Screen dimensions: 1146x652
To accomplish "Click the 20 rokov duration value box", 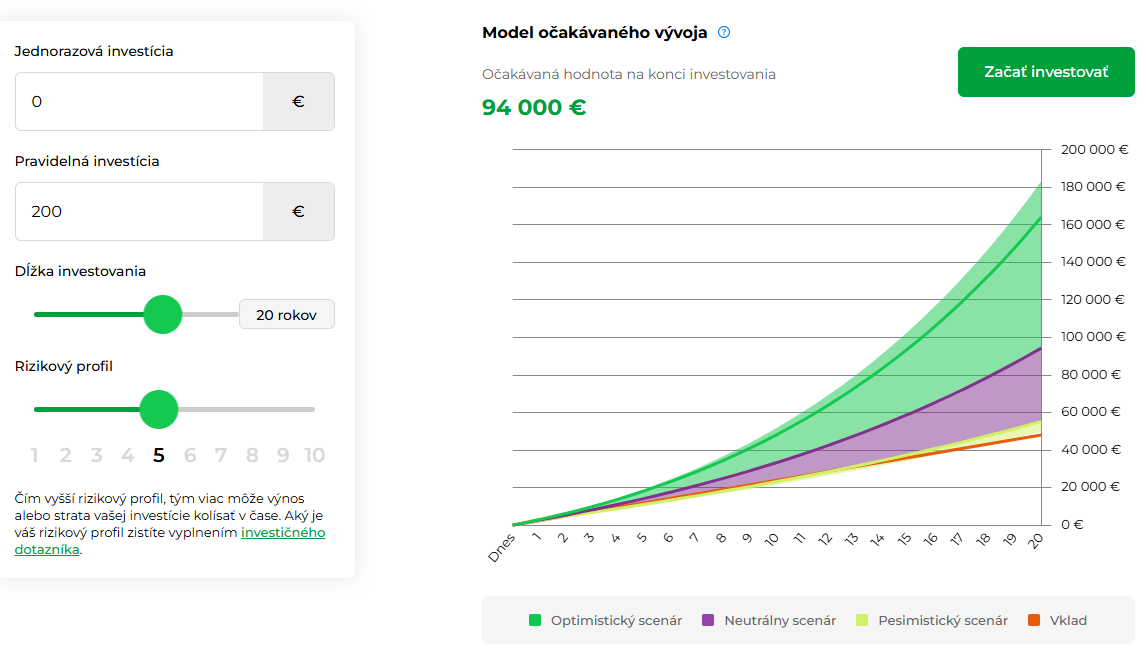I will (x=286, y=315).
